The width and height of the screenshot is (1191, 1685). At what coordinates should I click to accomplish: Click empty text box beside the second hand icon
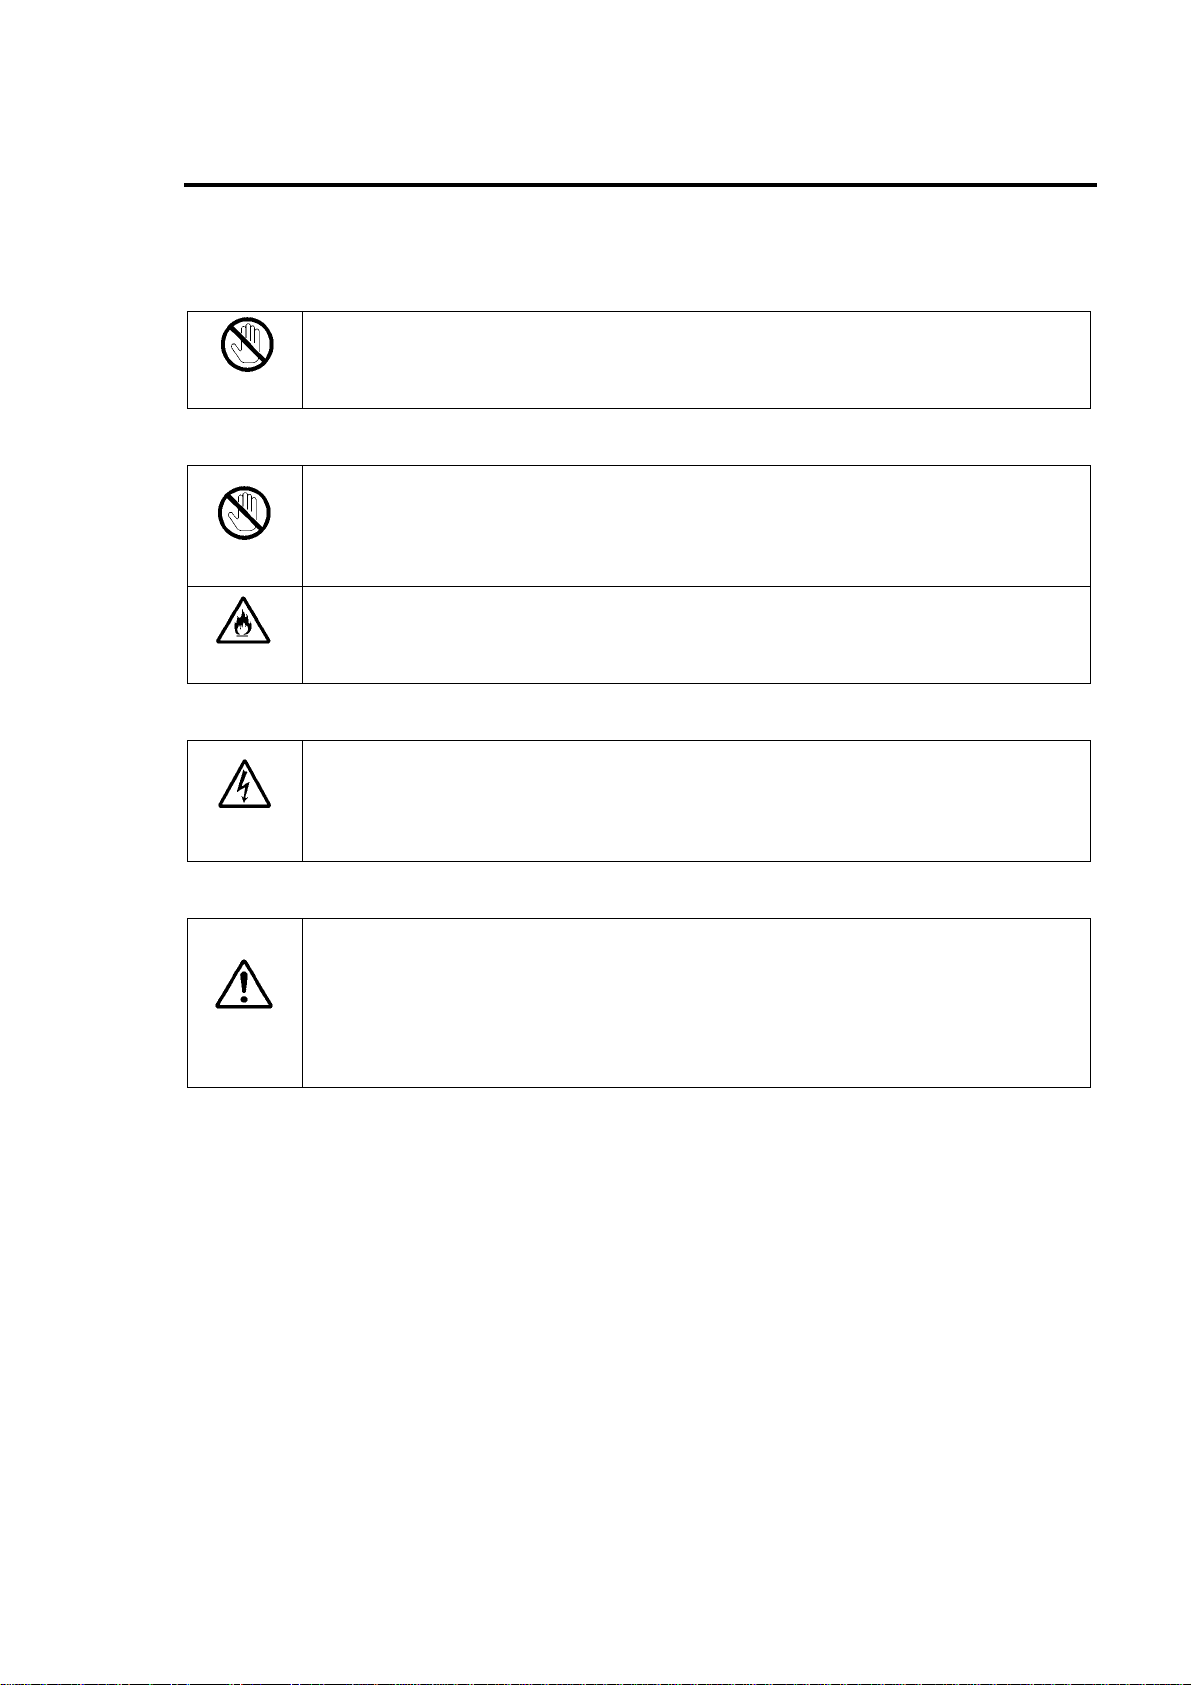696,526
